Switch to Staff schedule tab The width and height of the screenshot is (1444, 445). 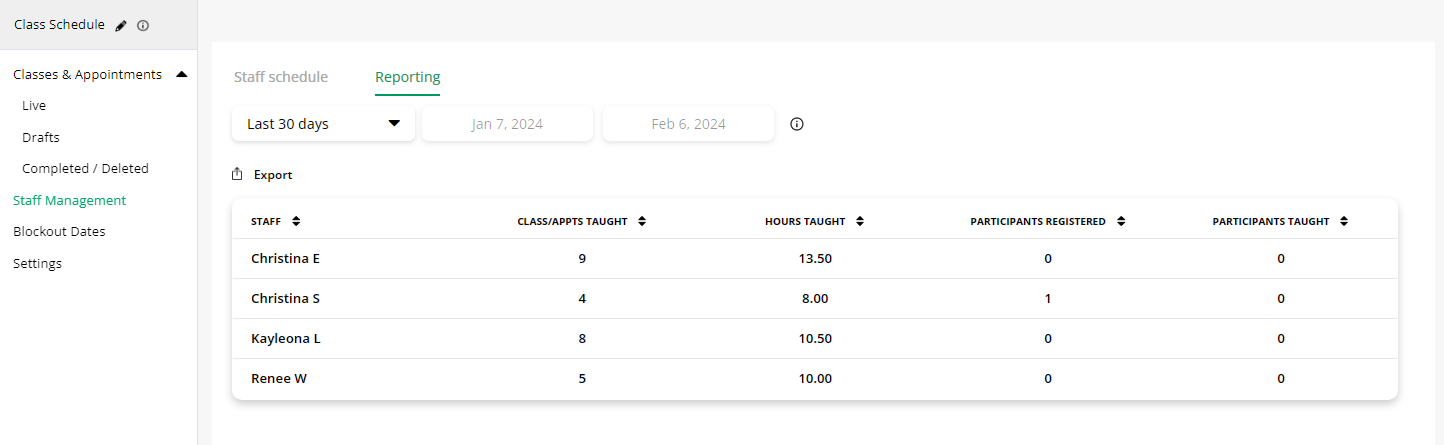point(281,77)
